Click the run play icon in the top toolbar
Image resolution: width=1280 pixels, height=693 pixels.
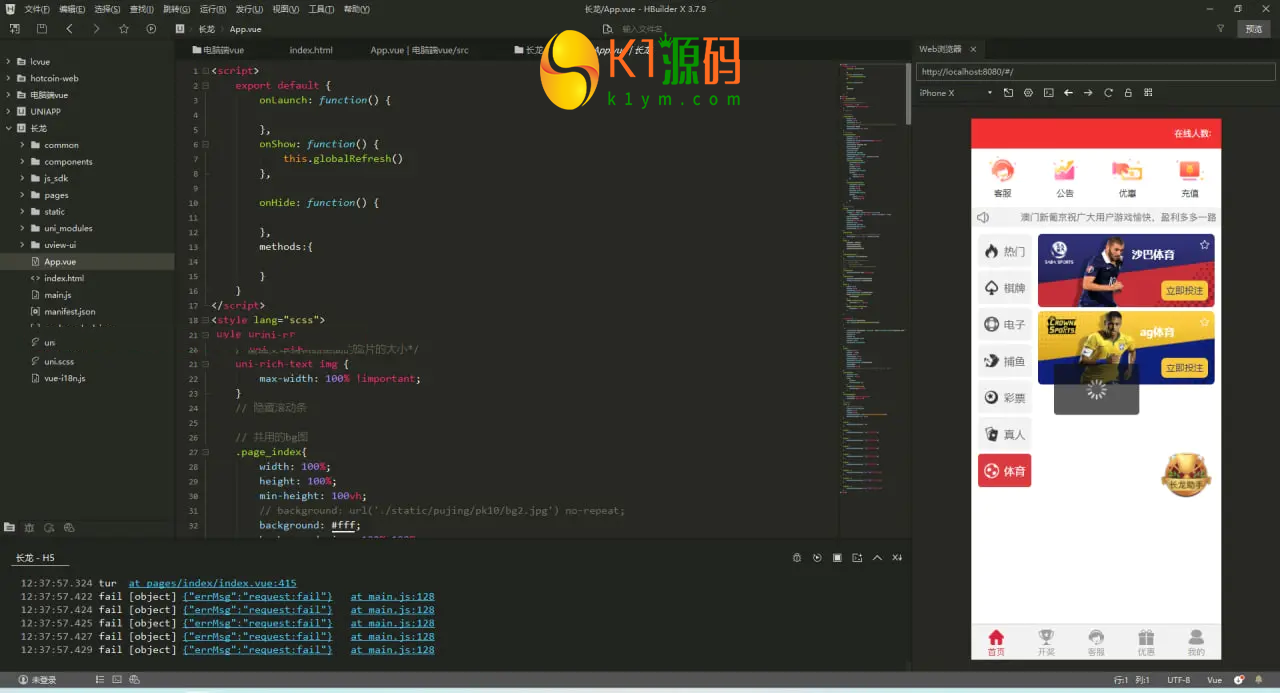coord(151,29)
